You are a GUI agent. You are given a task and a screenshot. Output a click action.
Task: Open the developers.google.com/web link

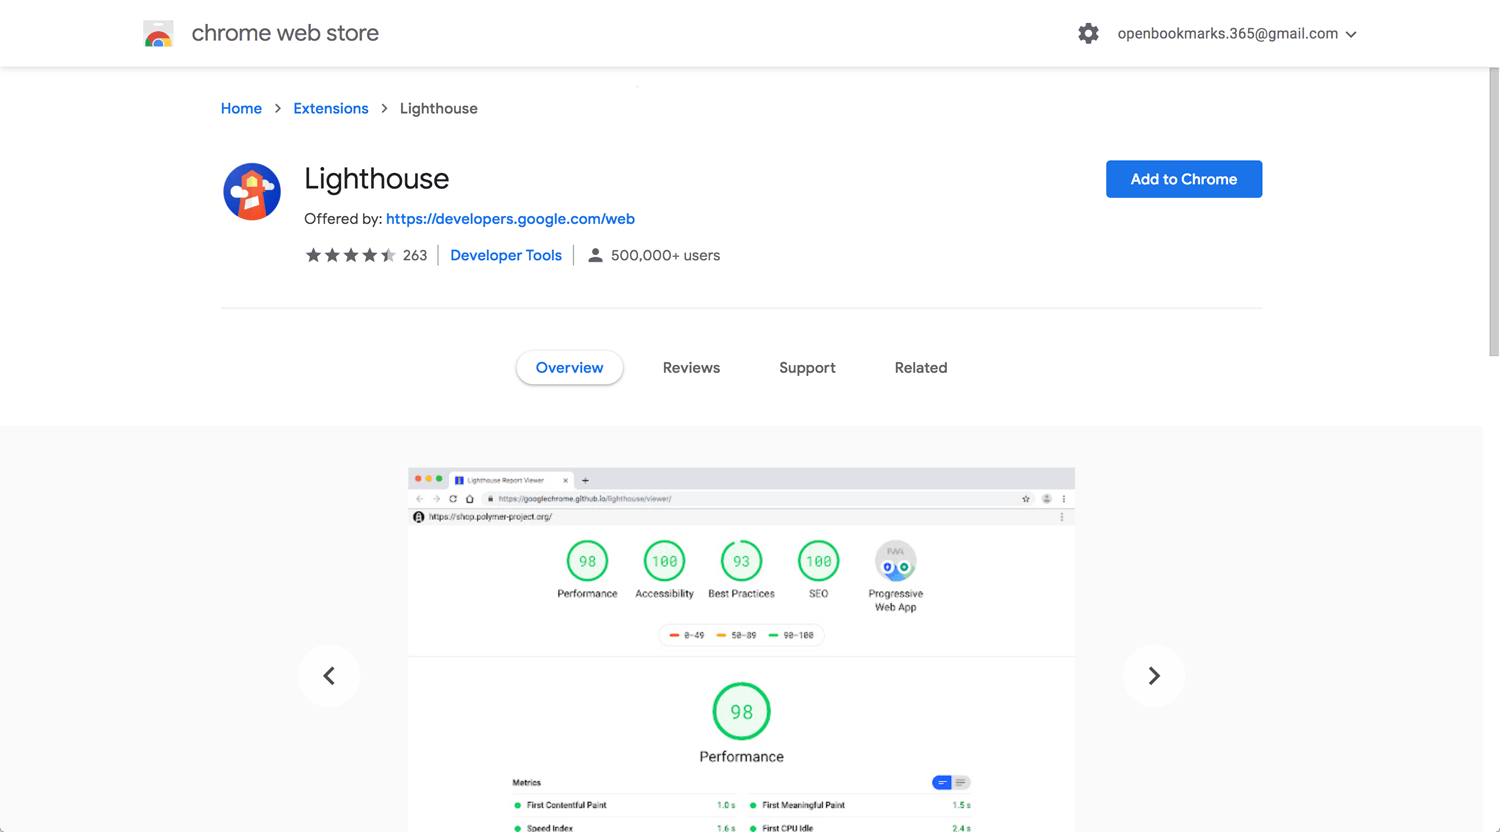click(510, 219)
